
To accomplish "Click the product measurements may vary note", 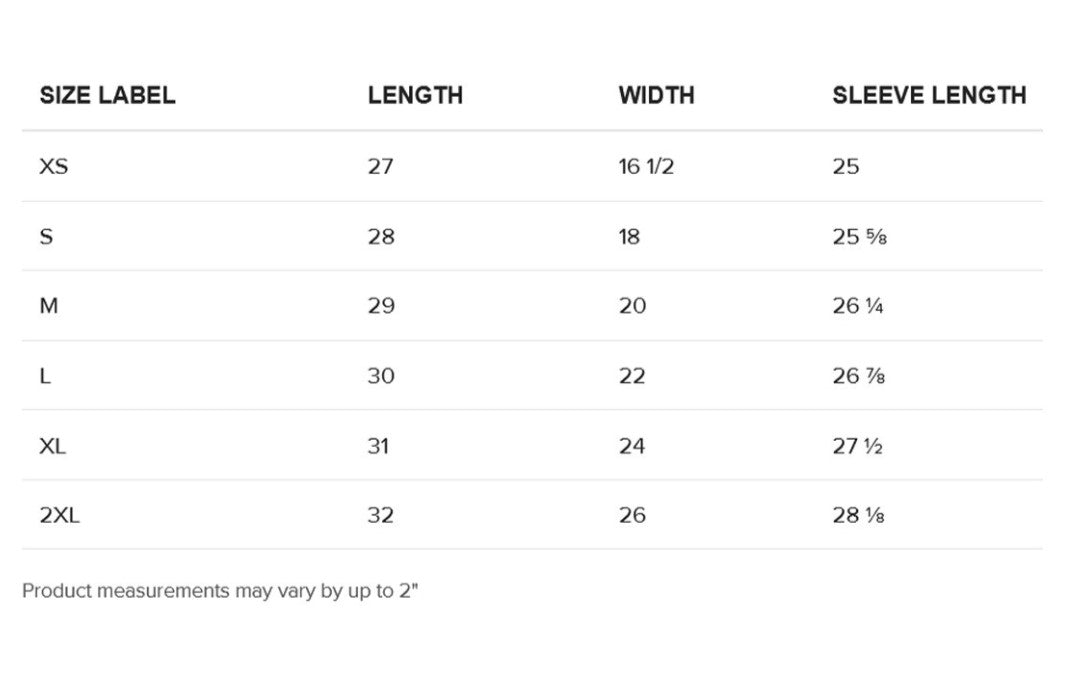I will 220,591.
